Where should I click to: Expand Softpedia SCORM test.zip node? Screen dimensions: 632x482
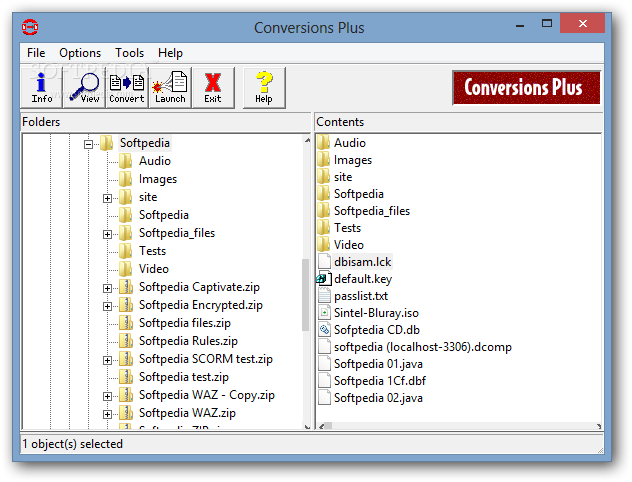pyautogui.click(x=107, y=360)
